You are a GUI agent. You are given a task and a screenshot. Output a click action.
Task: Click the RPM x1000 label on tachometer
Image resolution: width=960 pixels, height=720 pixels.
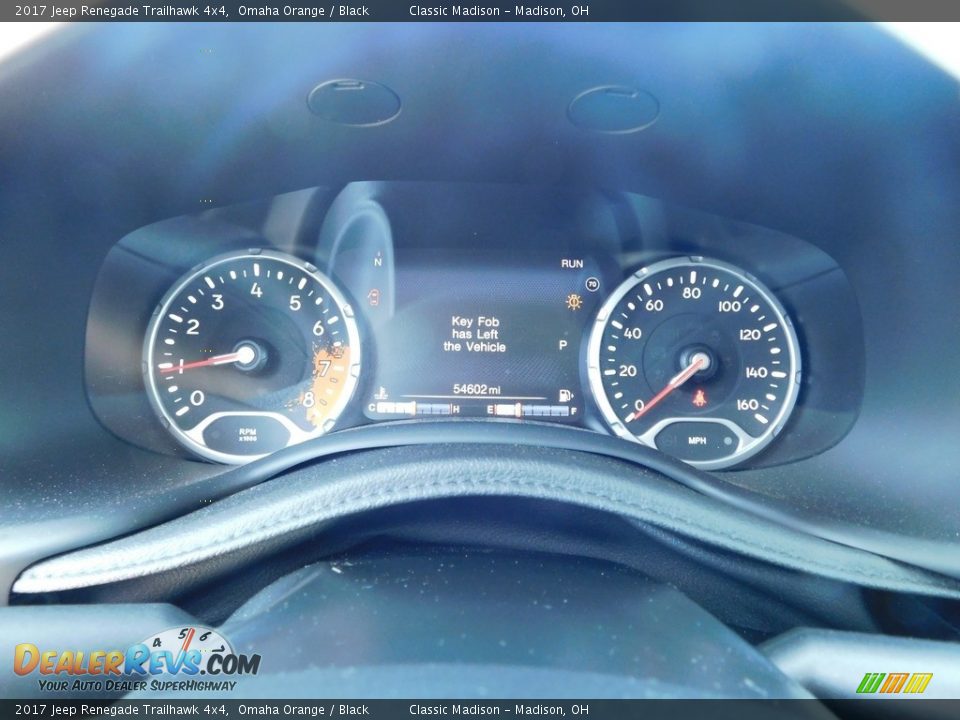(x=247, y=434)
